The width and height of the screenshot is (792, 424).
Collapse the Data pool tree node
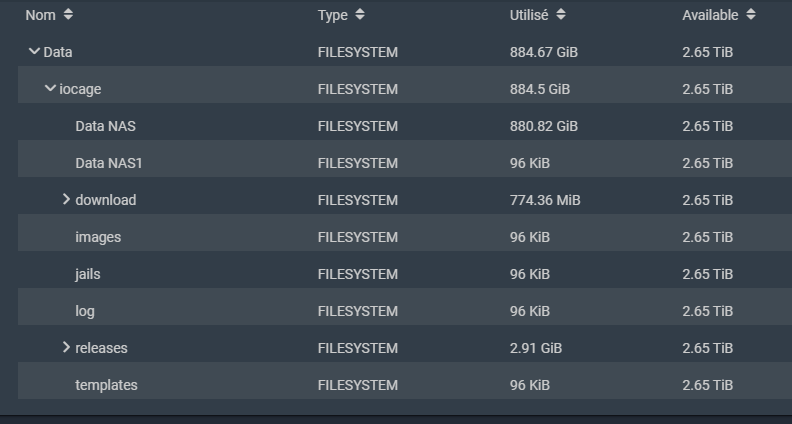point(34,51)
